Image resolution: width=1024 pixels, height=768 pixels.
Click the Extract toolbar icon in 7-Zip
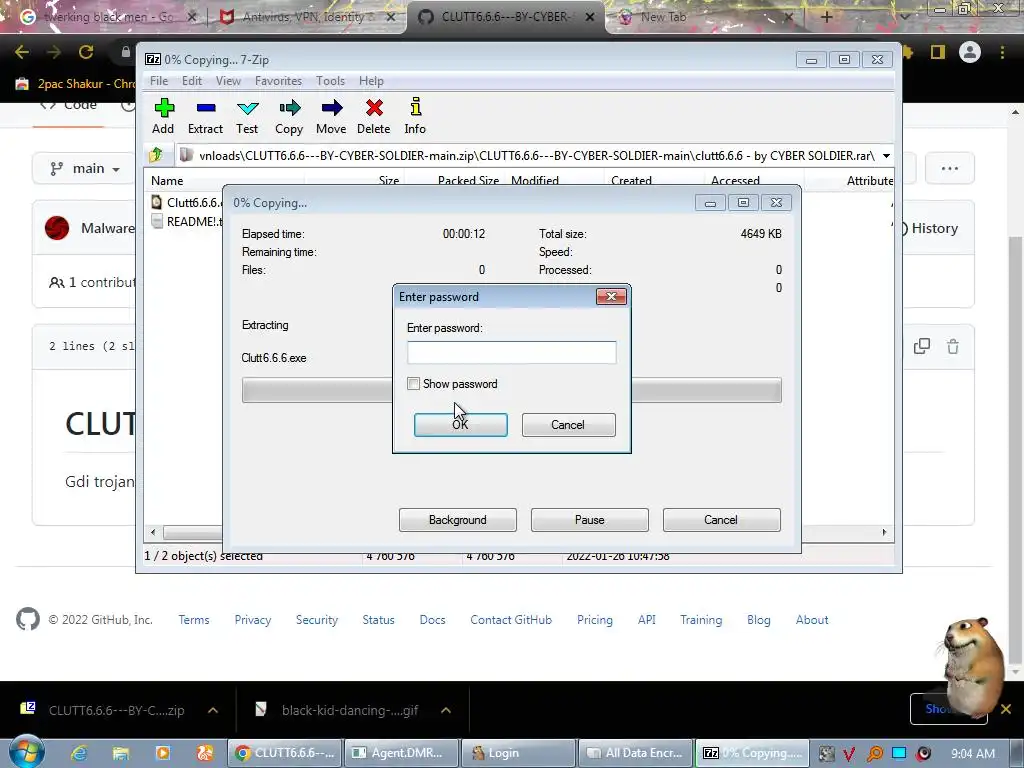pyautogui.click(x=206, y=116)
